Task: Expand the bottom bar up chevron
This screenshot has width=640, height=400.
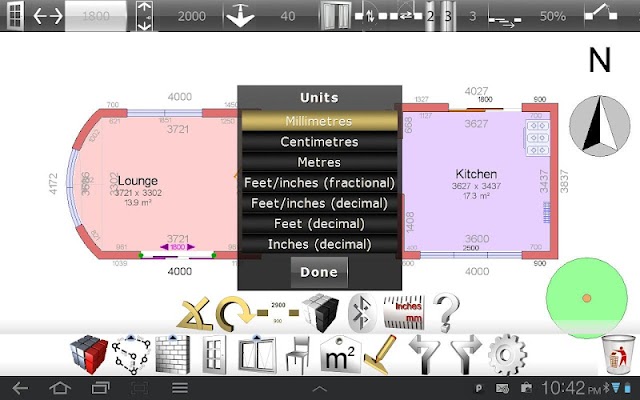Action: coord(320,389)
